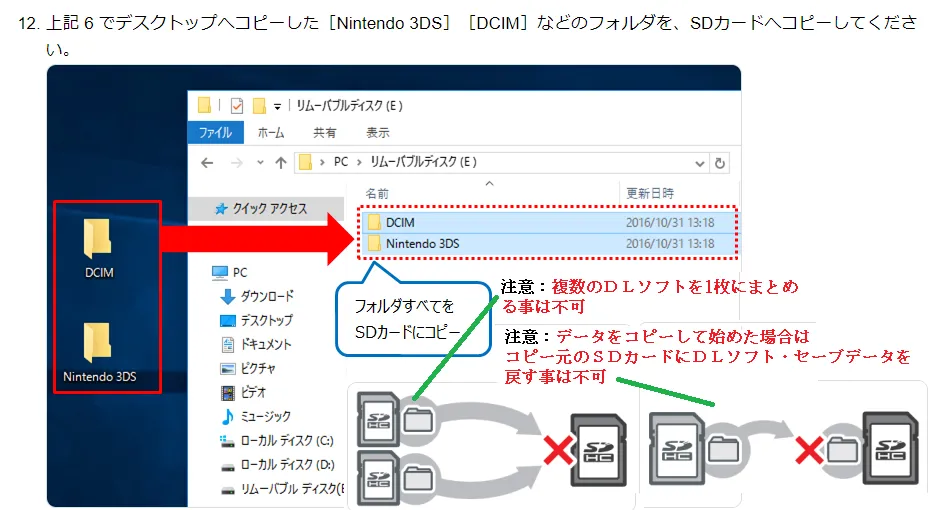Switch to the 表示 ribbon tab
The image size is (931, 510).
pos(378,132)
